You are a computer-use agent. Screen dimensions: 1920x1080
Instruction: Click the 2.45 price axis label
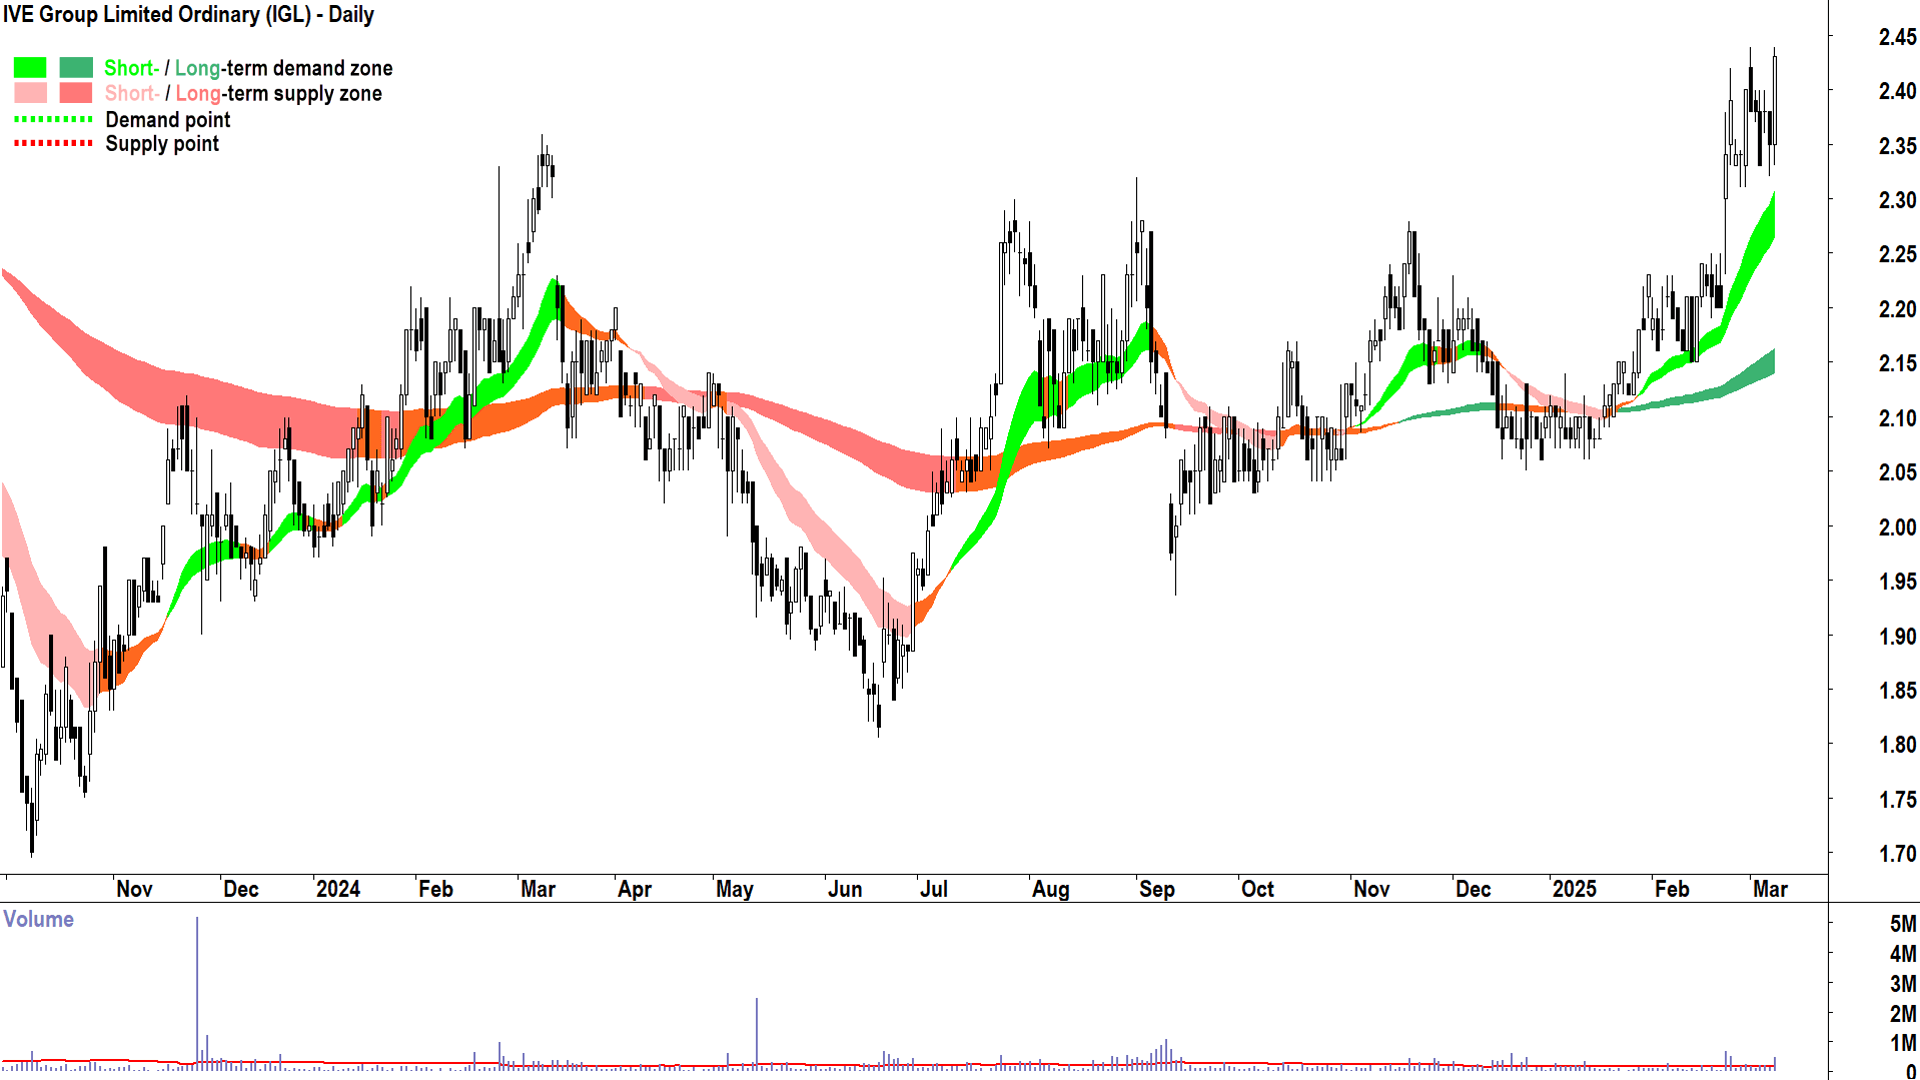[x=1896, y=37]
